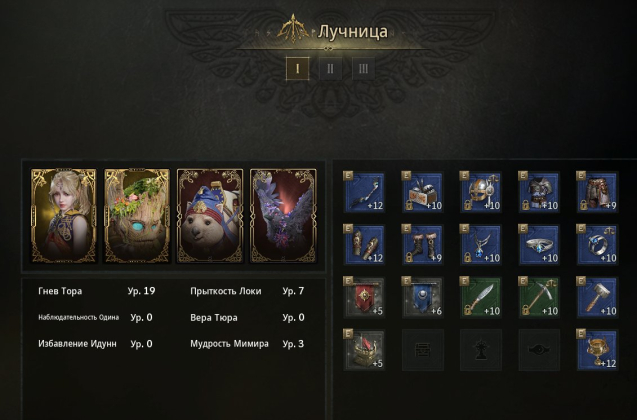Open the chest armor slot +10

pyautogui.click(x=539, y=192)
